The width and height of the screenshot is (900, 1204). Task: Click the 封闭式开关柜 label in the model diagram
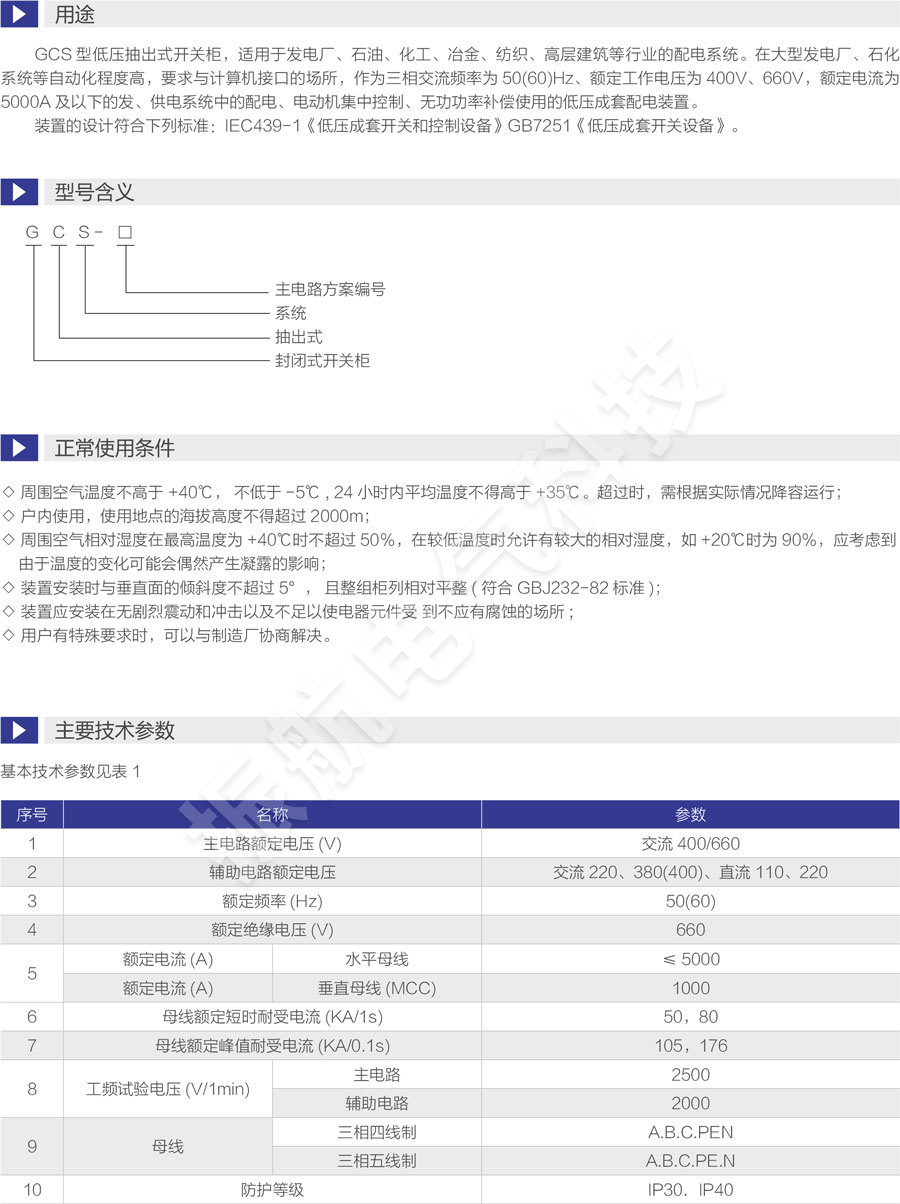coord(322,361)
